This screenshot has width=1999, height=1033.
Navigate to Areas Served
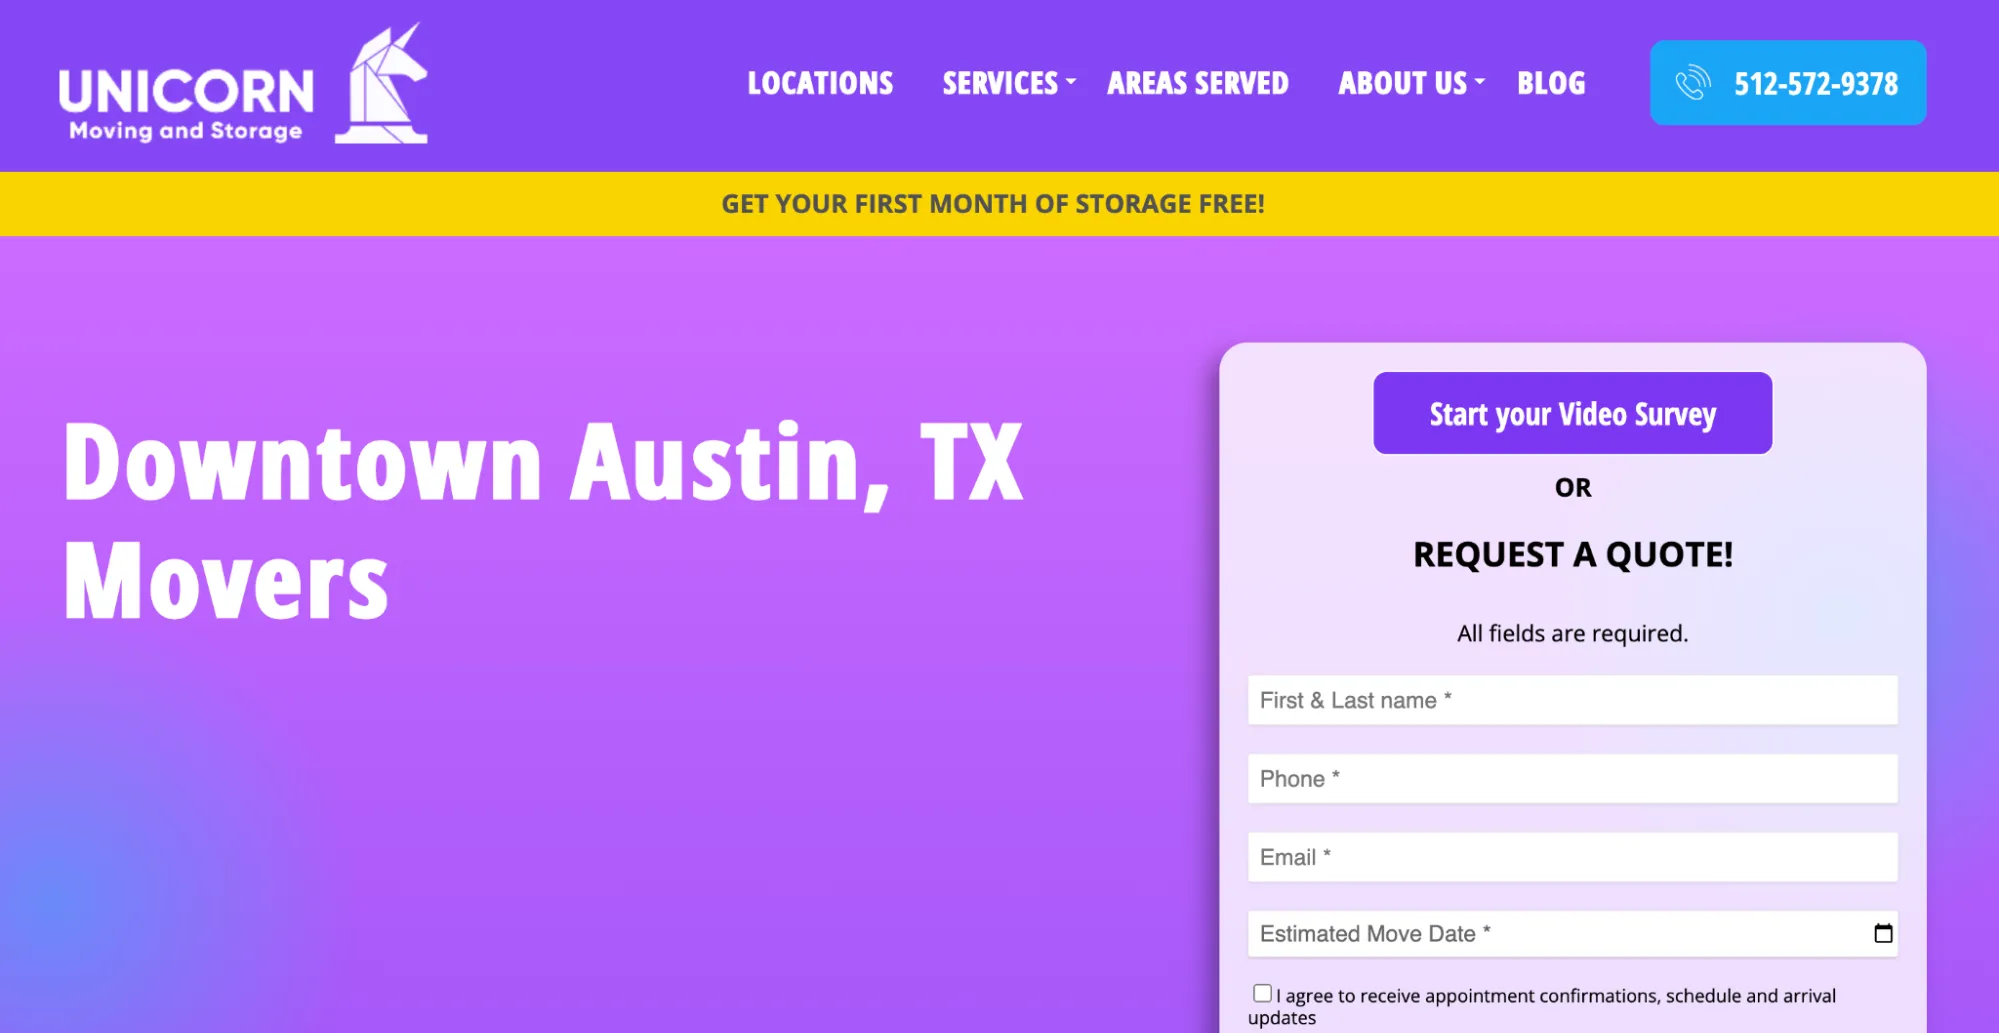[1197, 84]
